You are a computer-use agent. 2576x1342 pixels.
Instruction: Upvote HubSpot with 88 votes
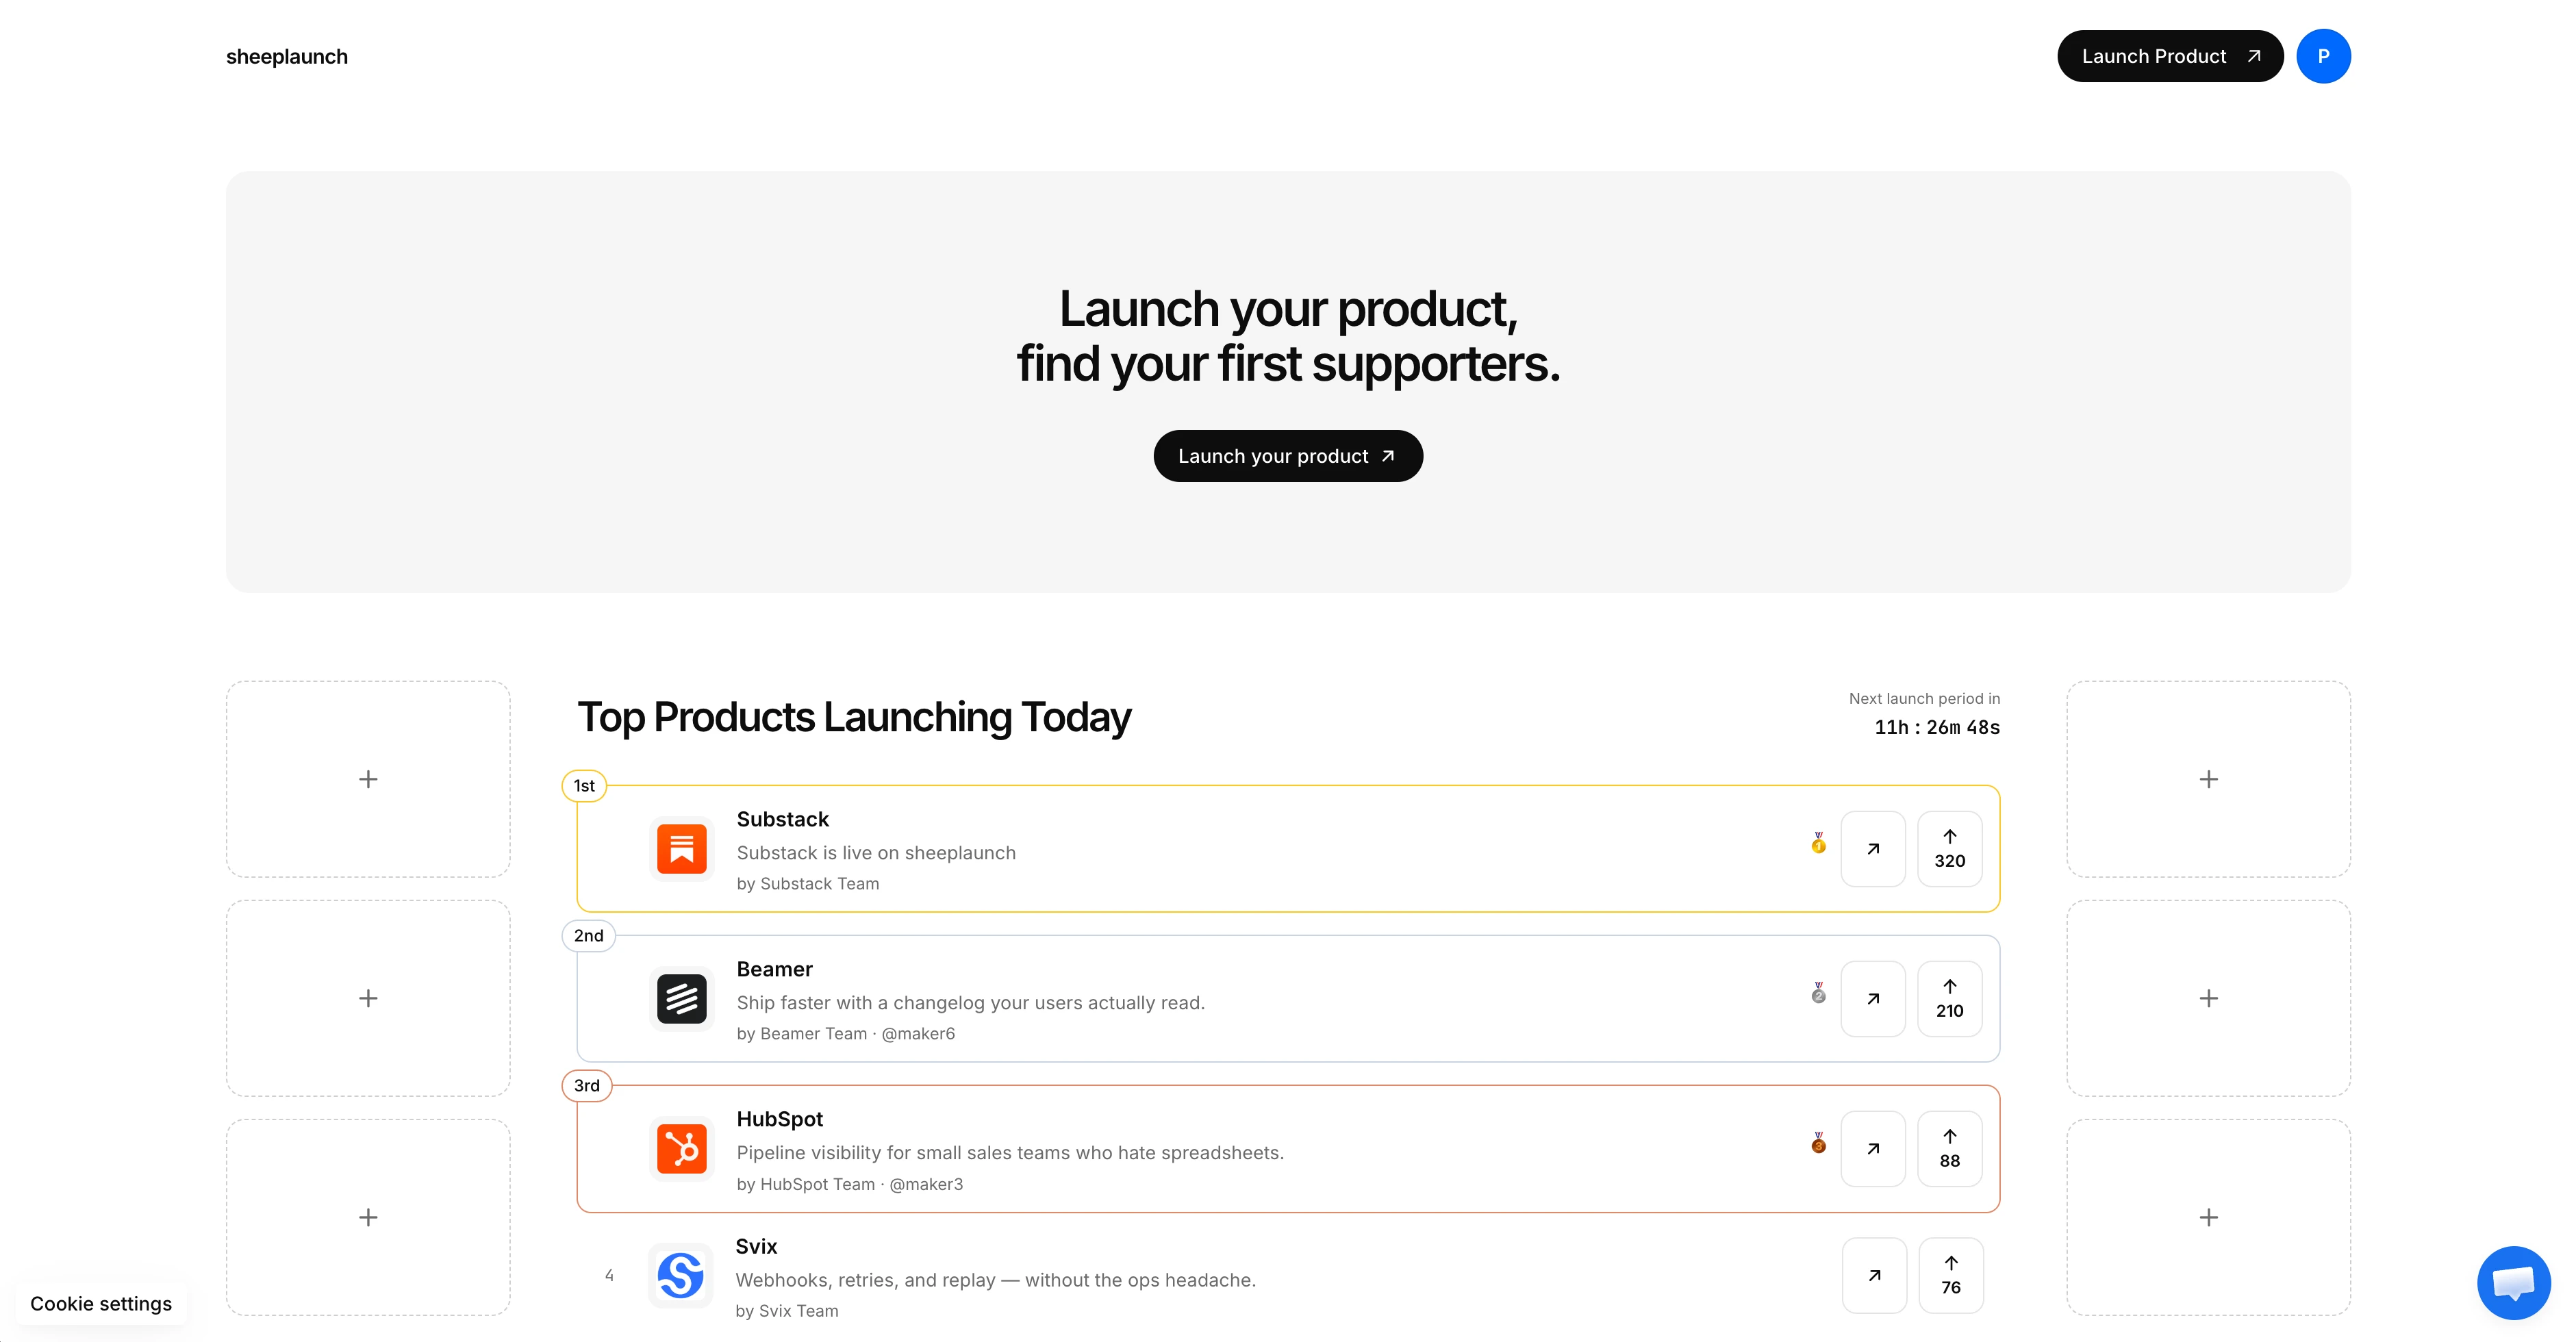(x=1950, y=1149)
